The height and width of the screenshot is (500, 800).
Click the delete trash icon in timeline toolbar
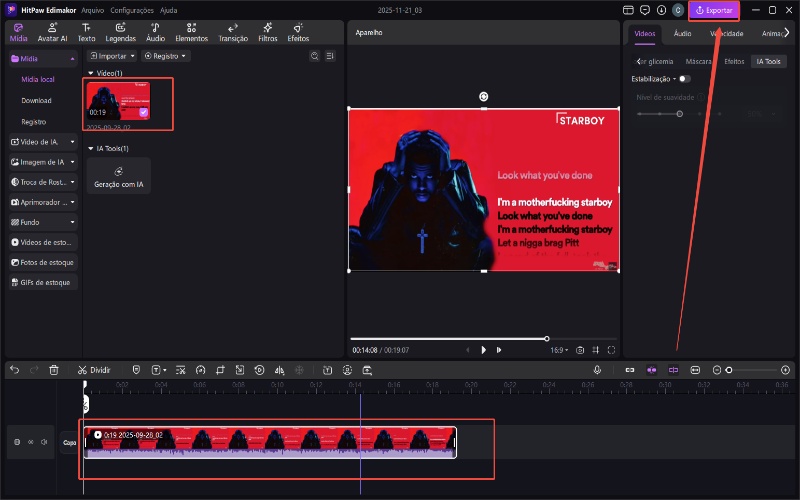(54, 370)
